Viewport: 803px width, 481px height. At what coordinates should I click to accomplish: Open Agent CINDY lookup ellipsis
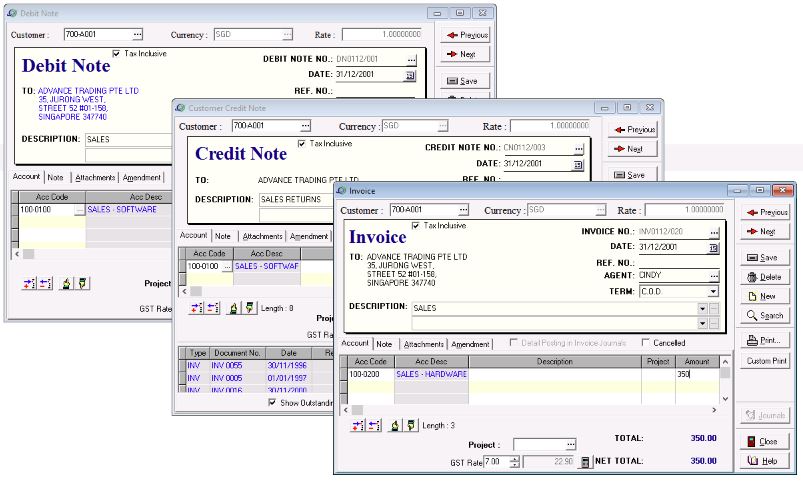[714, 276]
